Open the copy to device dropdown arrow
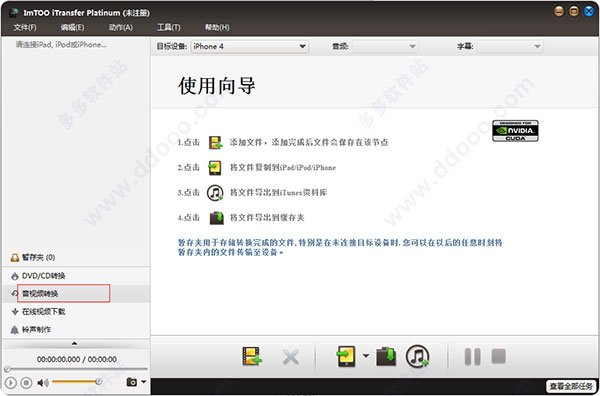 [366, 356]
